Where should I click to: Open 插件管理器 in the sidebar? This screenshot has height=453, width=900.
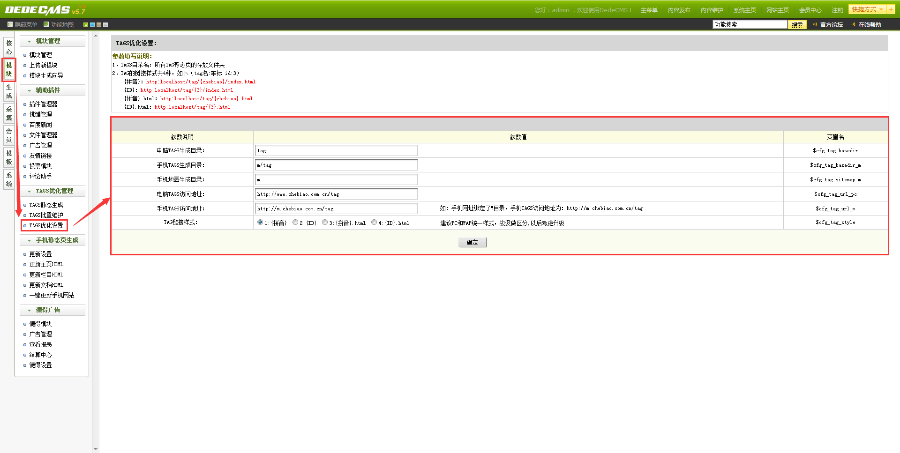43,104
